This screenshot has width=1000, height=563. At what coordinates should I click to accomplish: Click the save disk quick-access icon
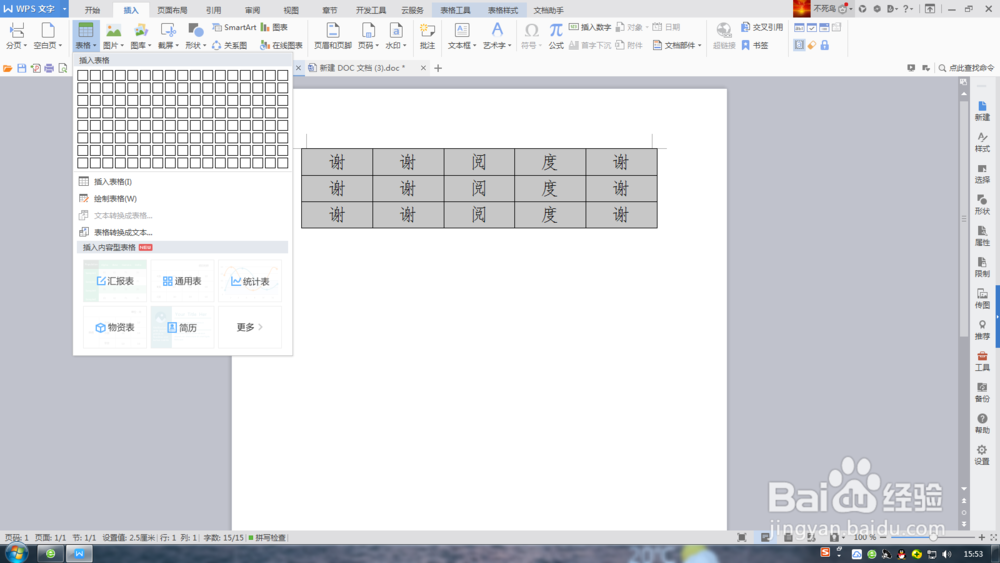[22, 68]
